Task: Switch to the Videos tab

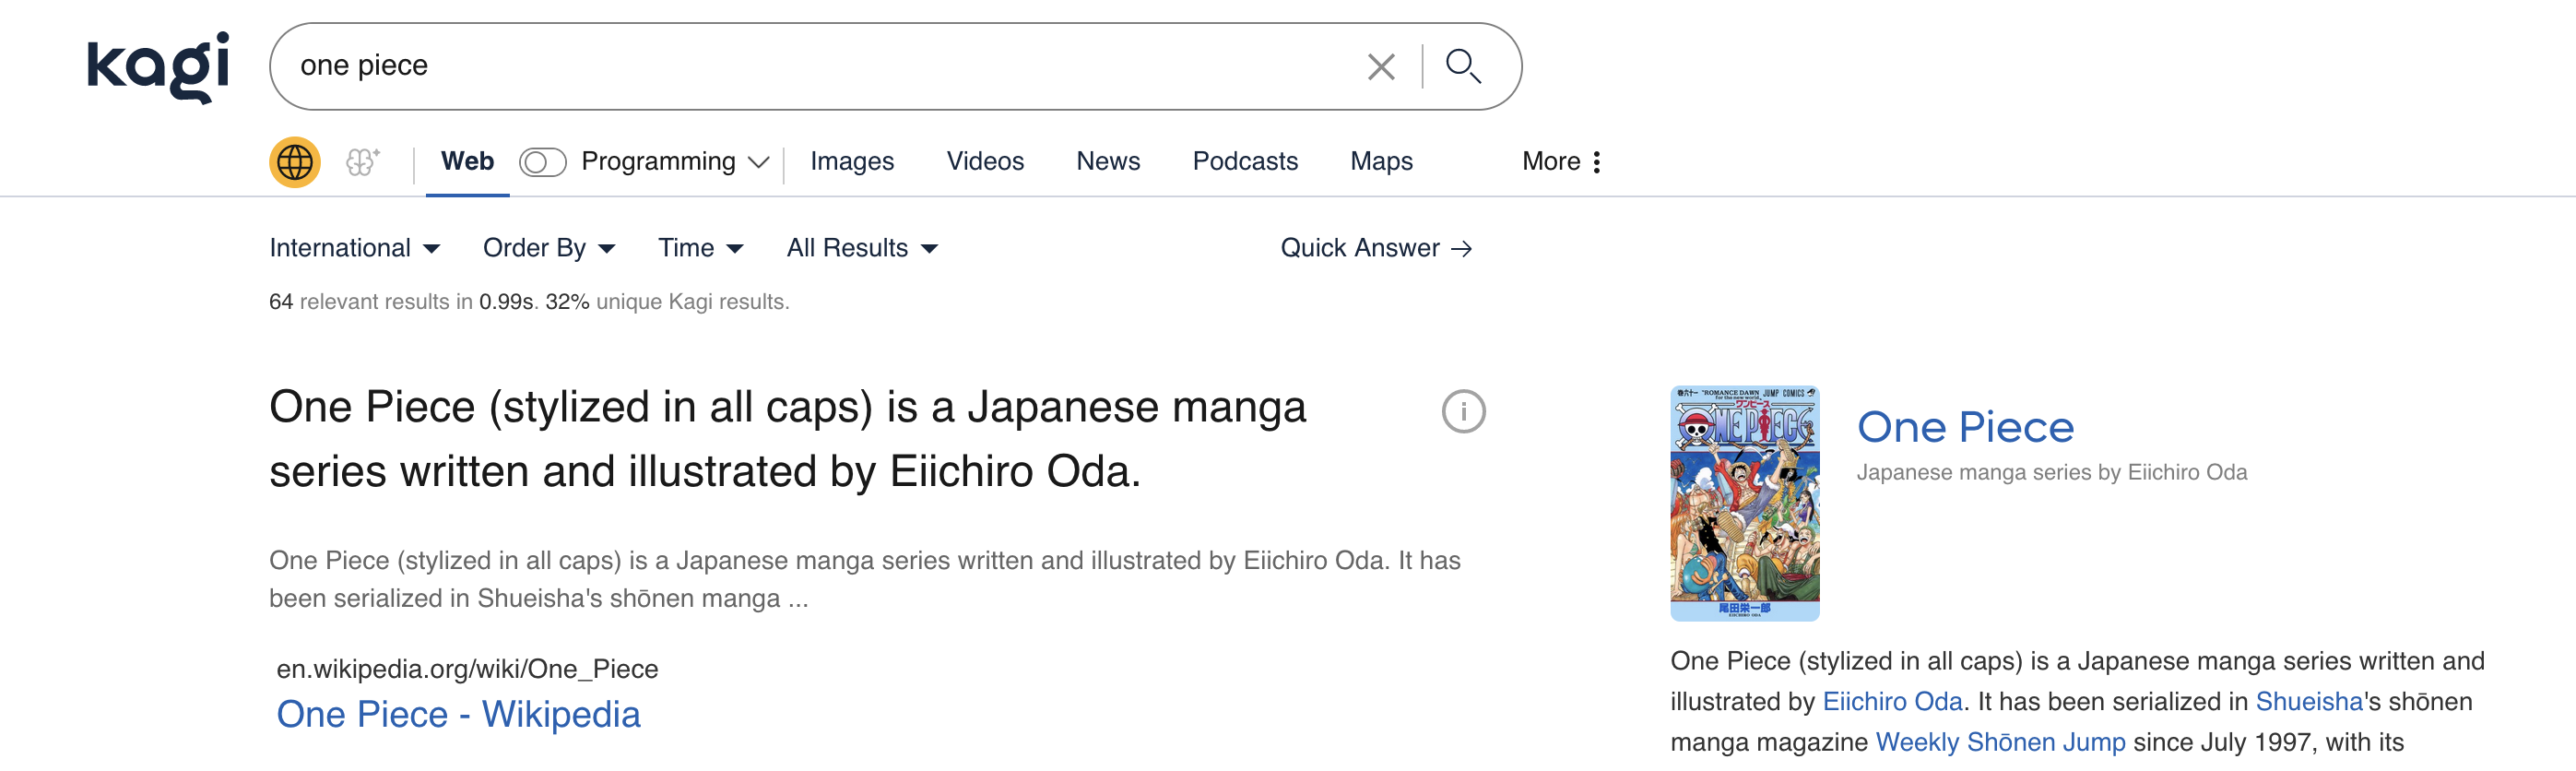Action: pyautogui.click(x=984, y=162)
